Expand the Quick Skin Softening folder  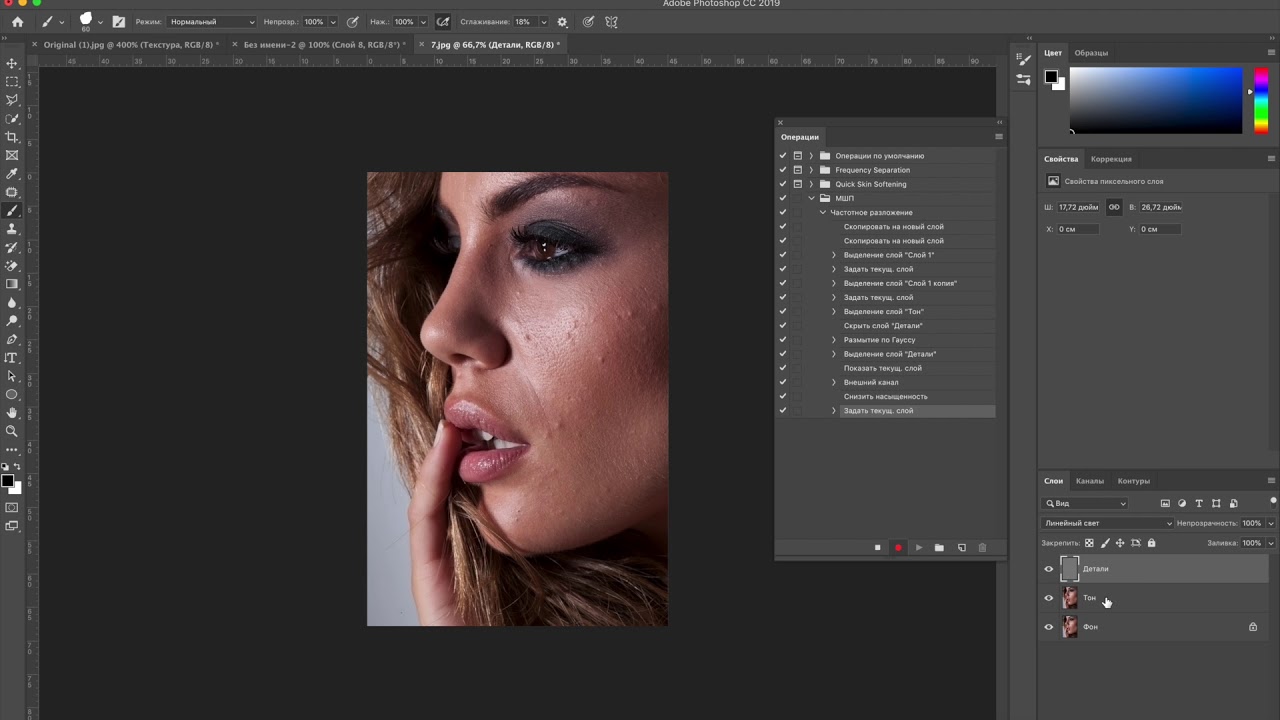point(811,184)
